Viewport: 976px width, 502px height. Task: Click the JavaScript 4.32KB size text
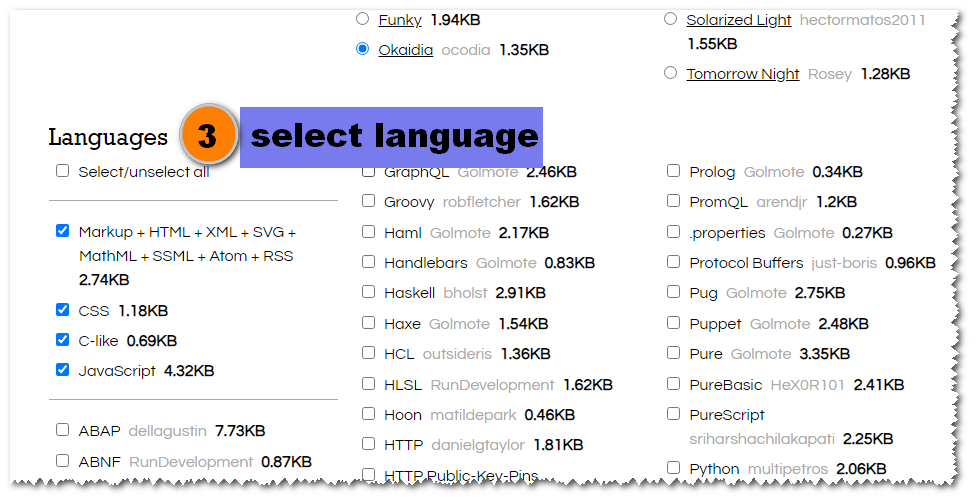point(189,371)
